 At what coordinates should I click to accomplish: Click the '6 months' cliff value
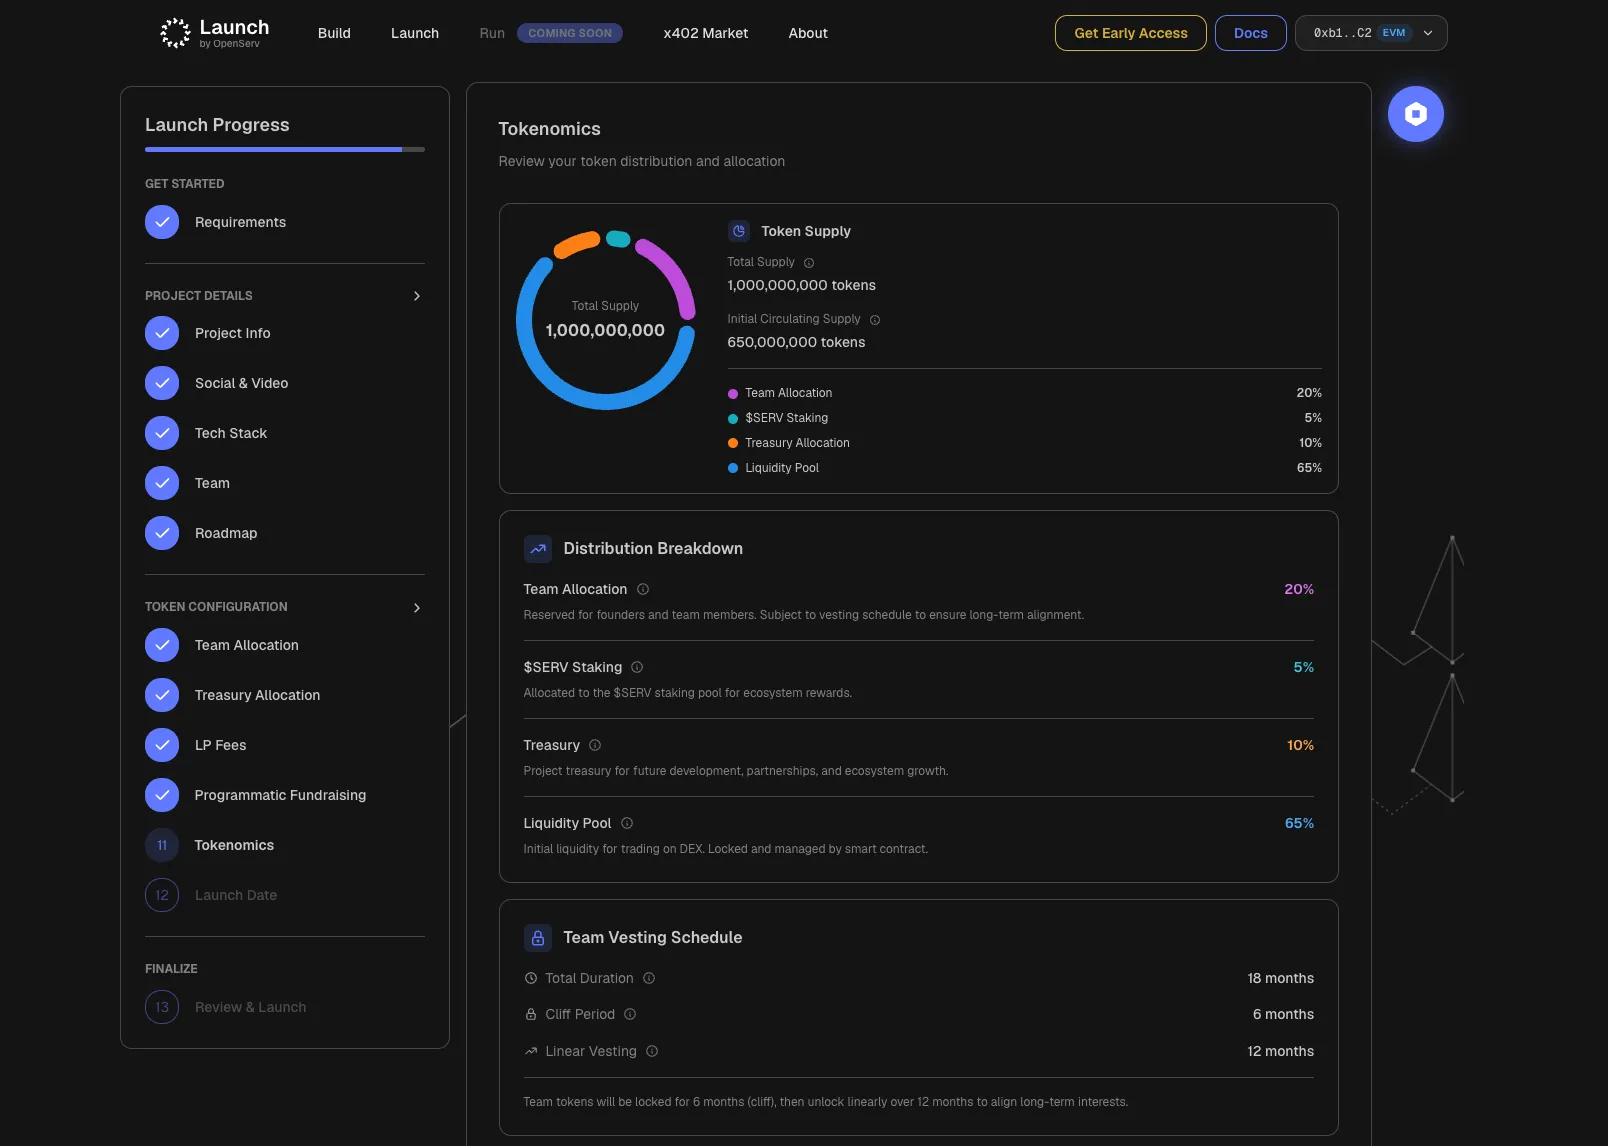[1283, 1014]
